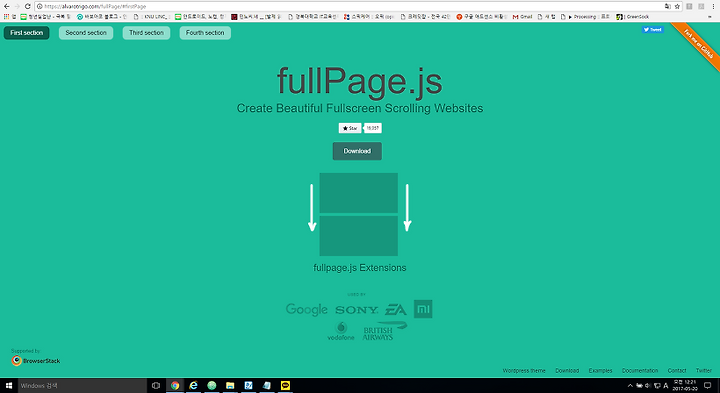
Task: Reload the page with the refresh icon
Action: 28,6
